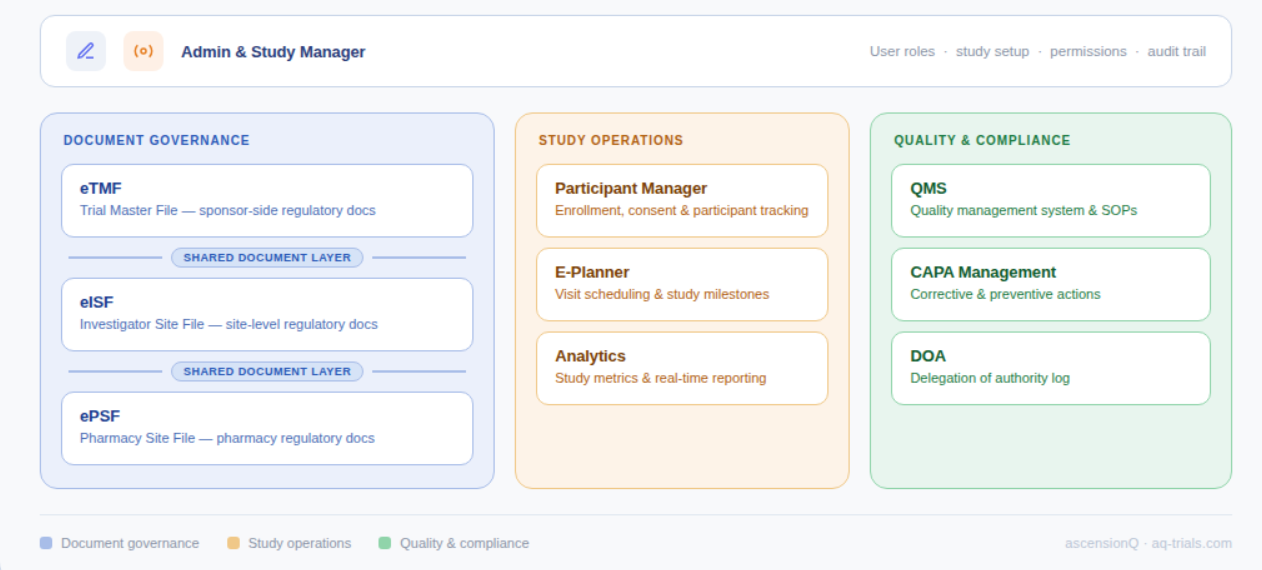Open the DOA delegation of authority card

tap(1050, 368)
